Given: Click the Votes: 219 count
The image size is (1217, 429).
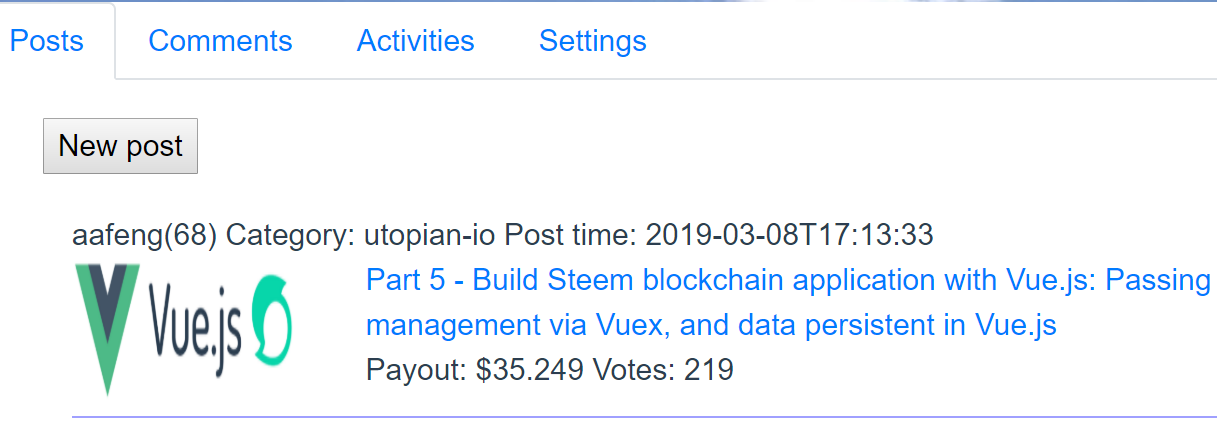Looking at the screenshot, I should pyautogui.click(x=663, y=370).
